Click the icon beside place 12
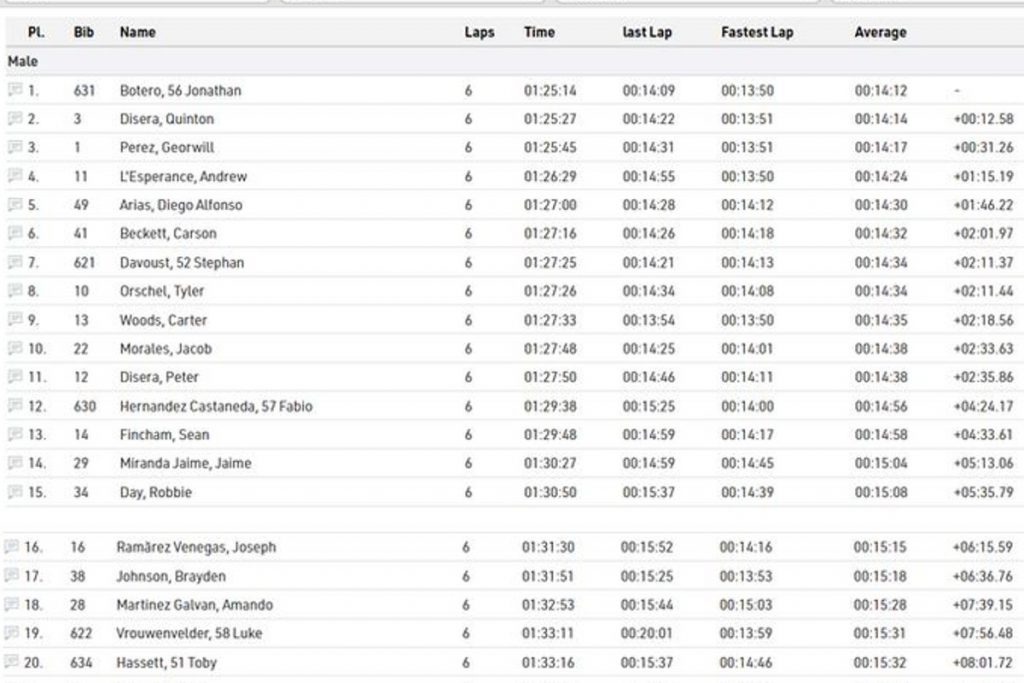This screenshot has width=1024, height=683. [x=15, y=406]
